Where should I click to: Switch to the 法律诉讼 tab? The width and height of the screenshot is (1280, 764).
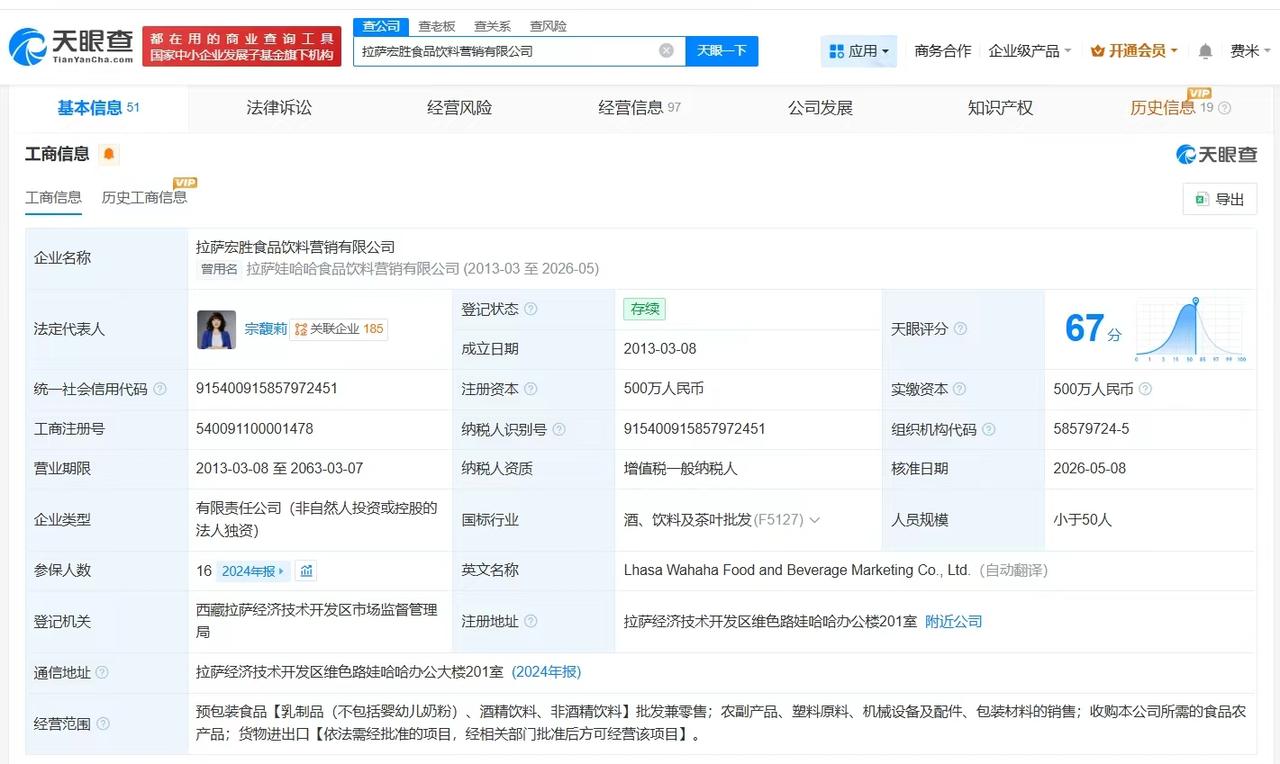tap(279, 108)
